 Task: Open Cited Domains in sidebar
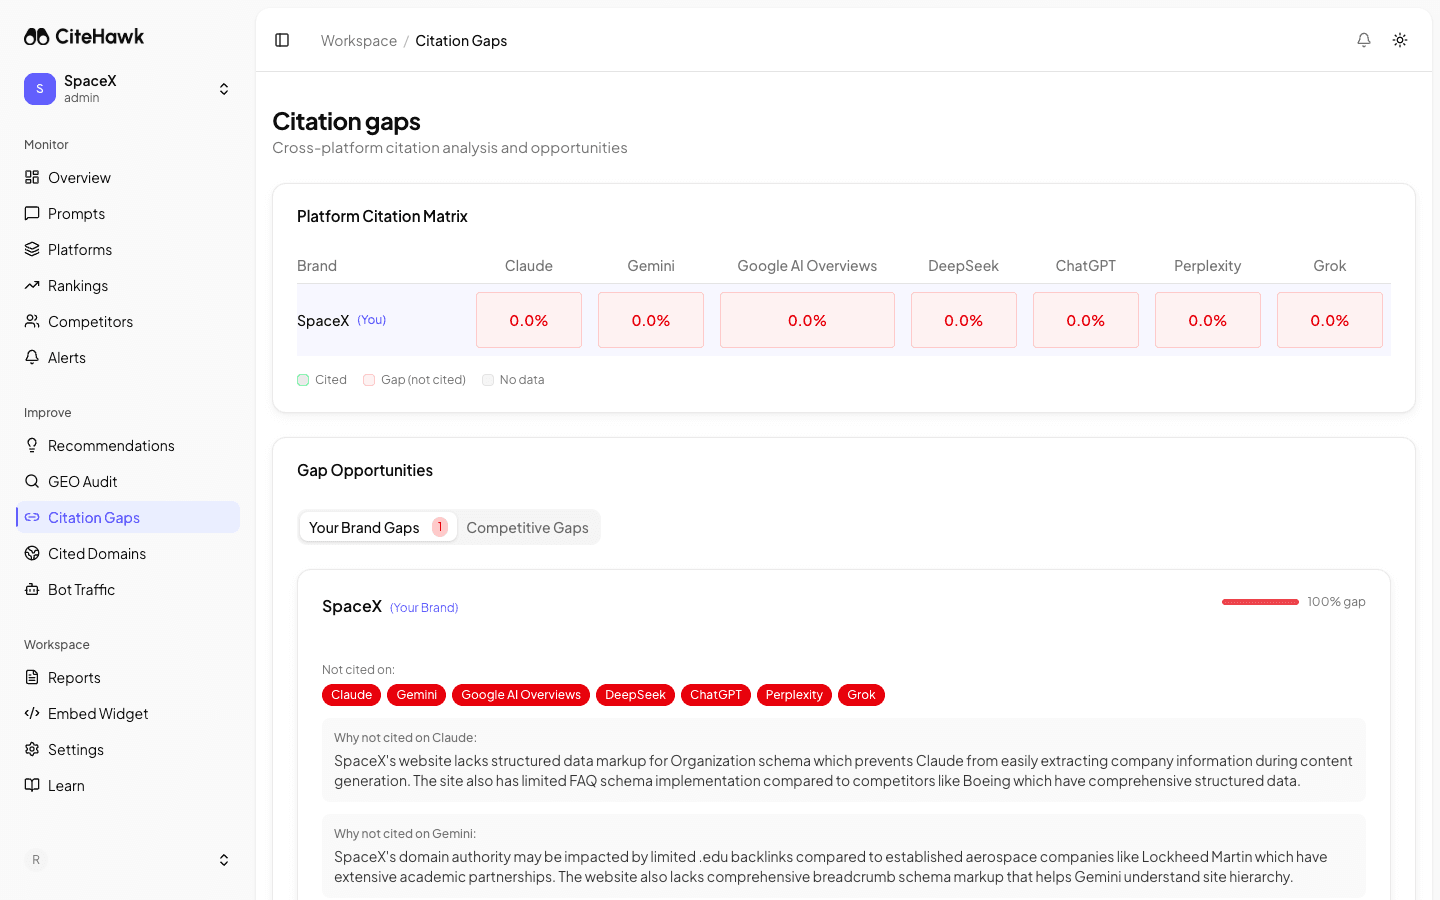[x=128, y=553]
